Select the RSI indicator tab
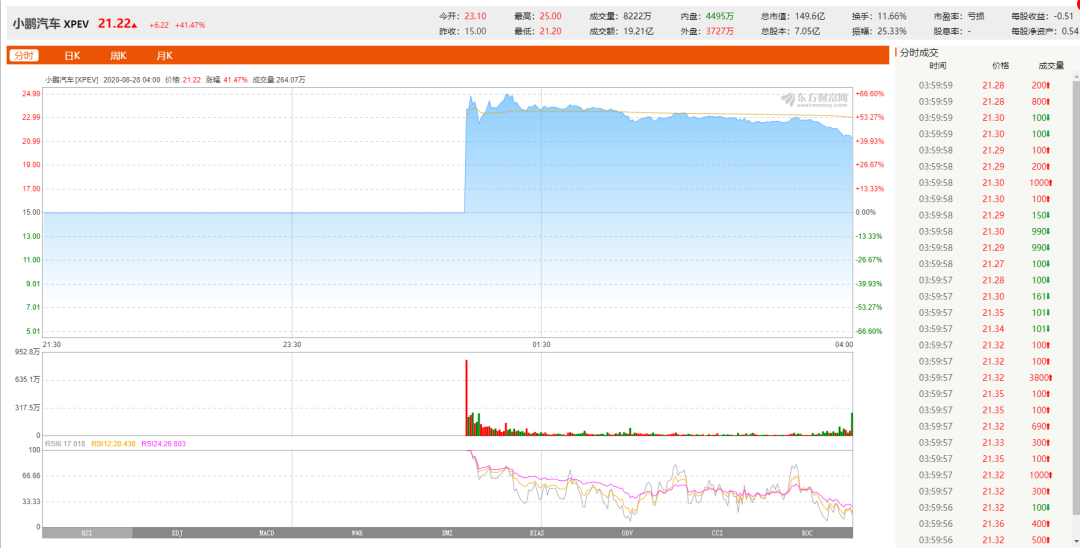This screenshot has width=1080, height=548. click(87, 533)
